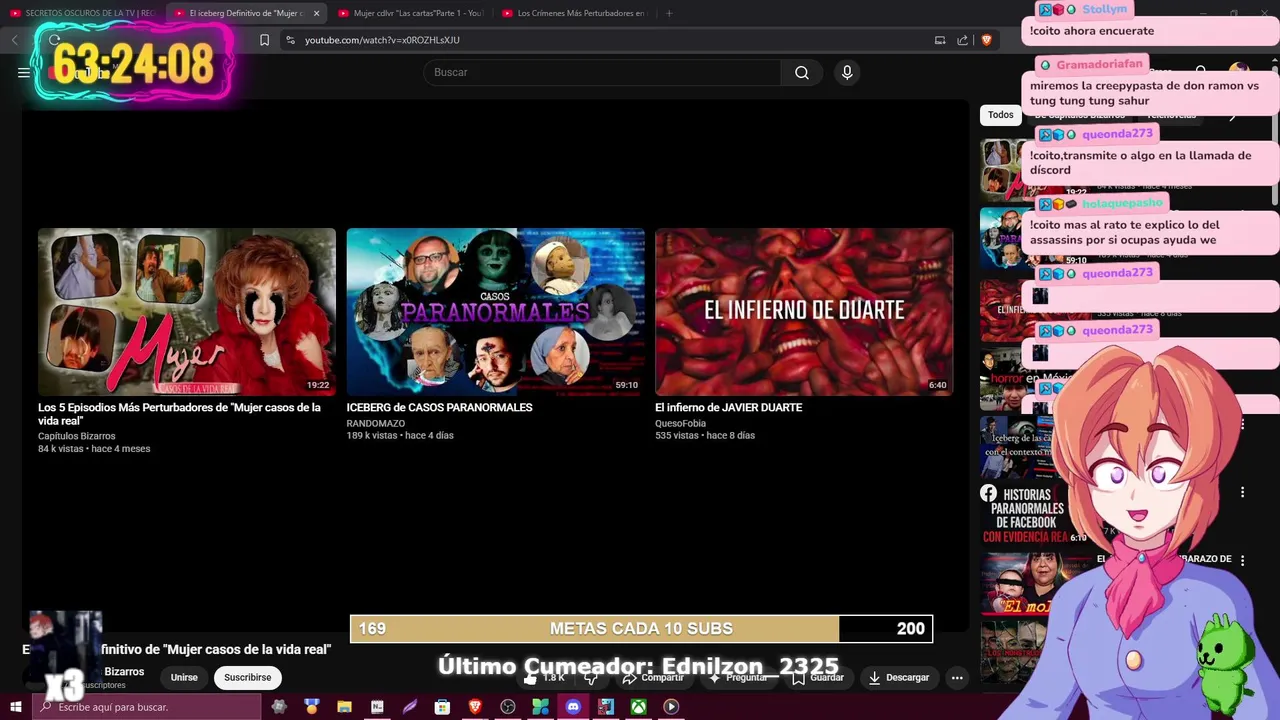This screenshot has height=720, width=1280.
Task: Like the video showing 1.8 K
Action: (546, 677)
